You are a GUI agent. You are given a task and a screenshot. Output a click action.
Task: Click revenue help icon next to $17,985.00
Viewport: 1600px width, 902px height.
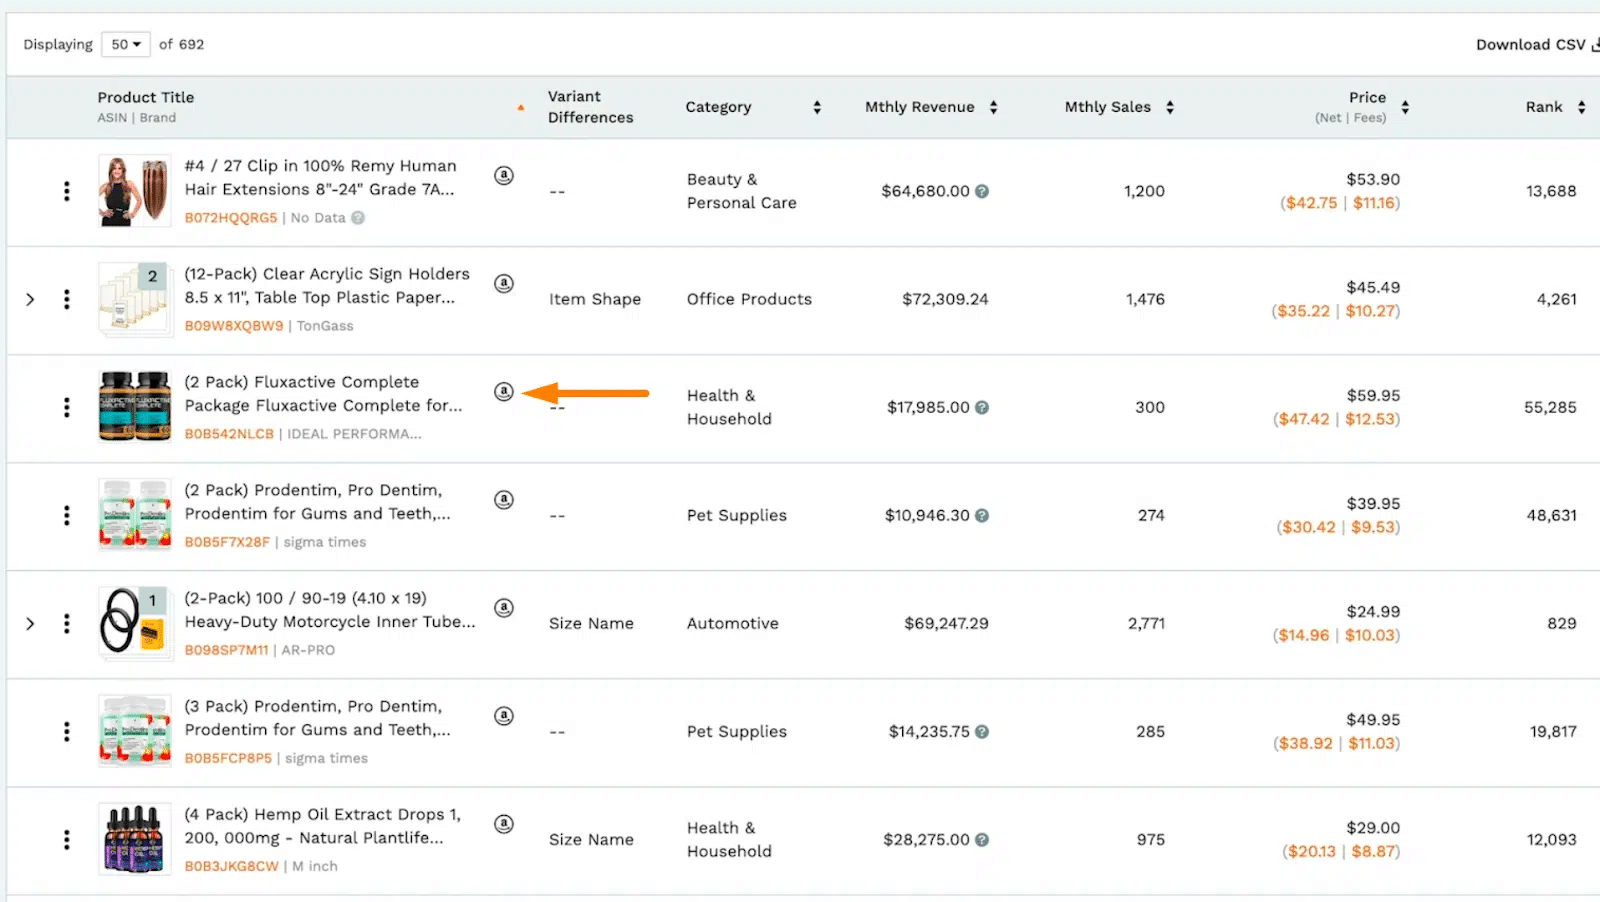(x=982, y=407)
